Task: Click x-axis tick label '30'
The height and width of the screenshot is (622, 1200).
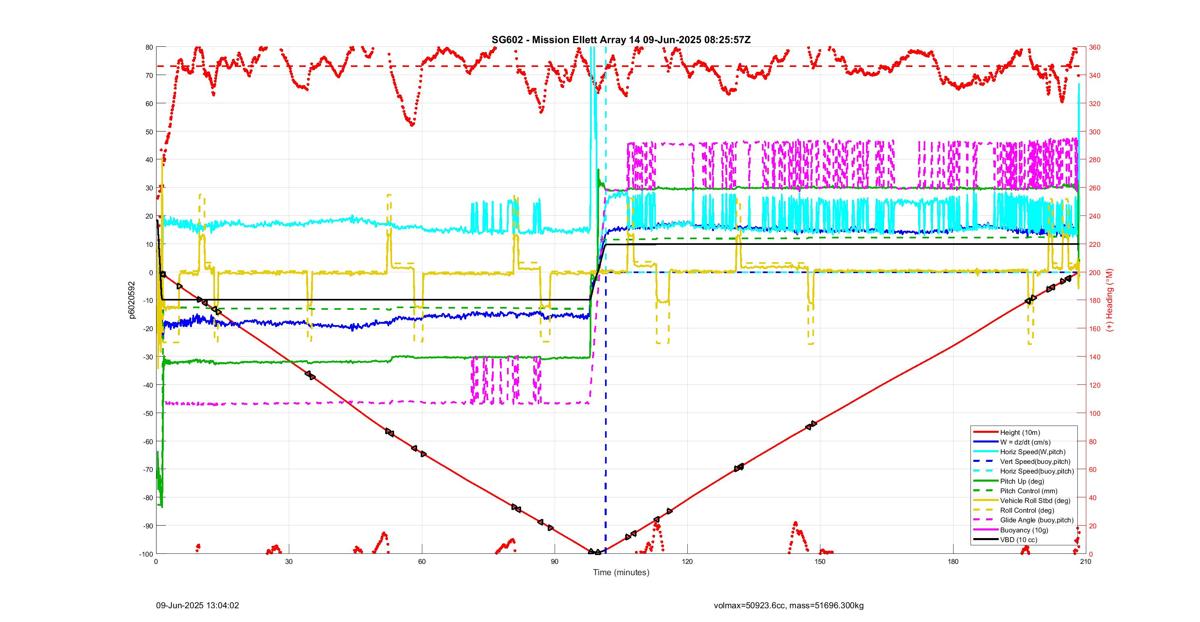Action: [x=289, y=562]
